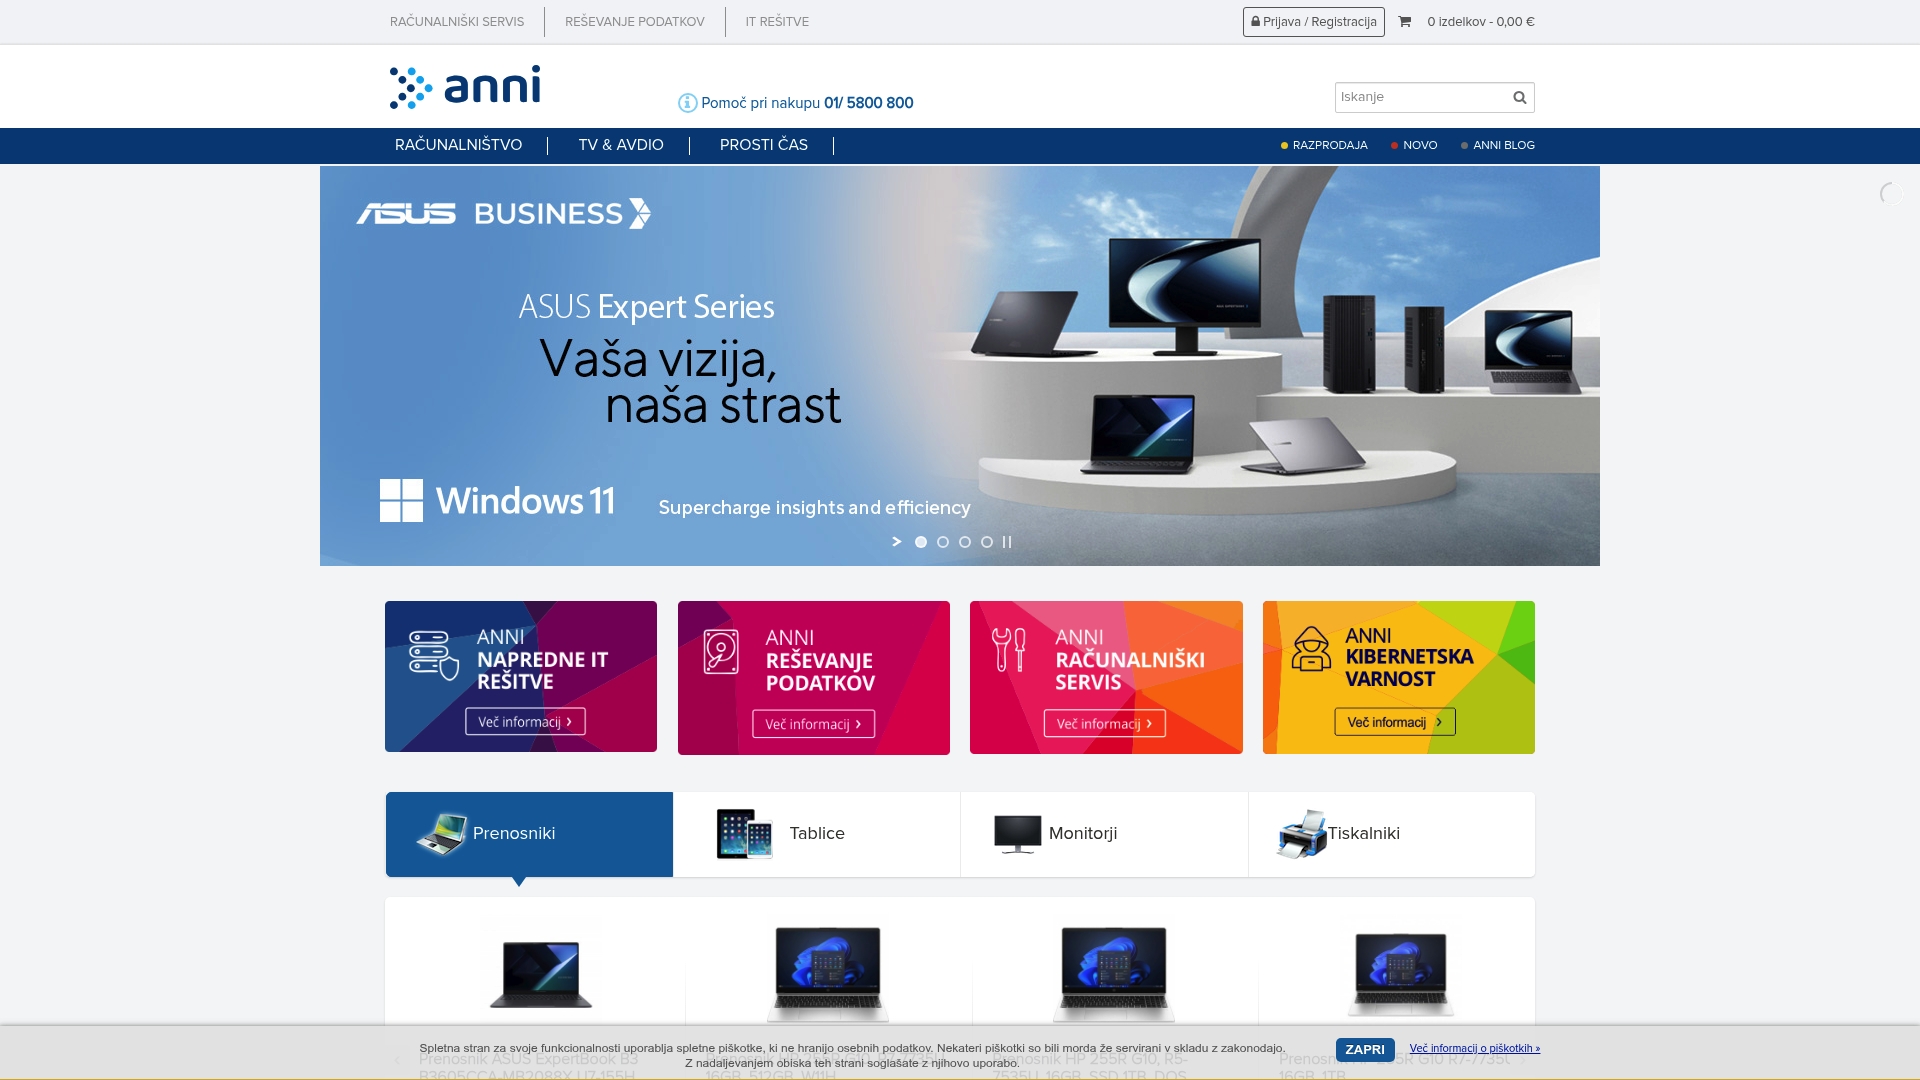Screen dimensions: 1920x1080
Task: Click the info icon beside Pomoč pri nakupu
Action: pyautogui.click(x=687, y=102)
